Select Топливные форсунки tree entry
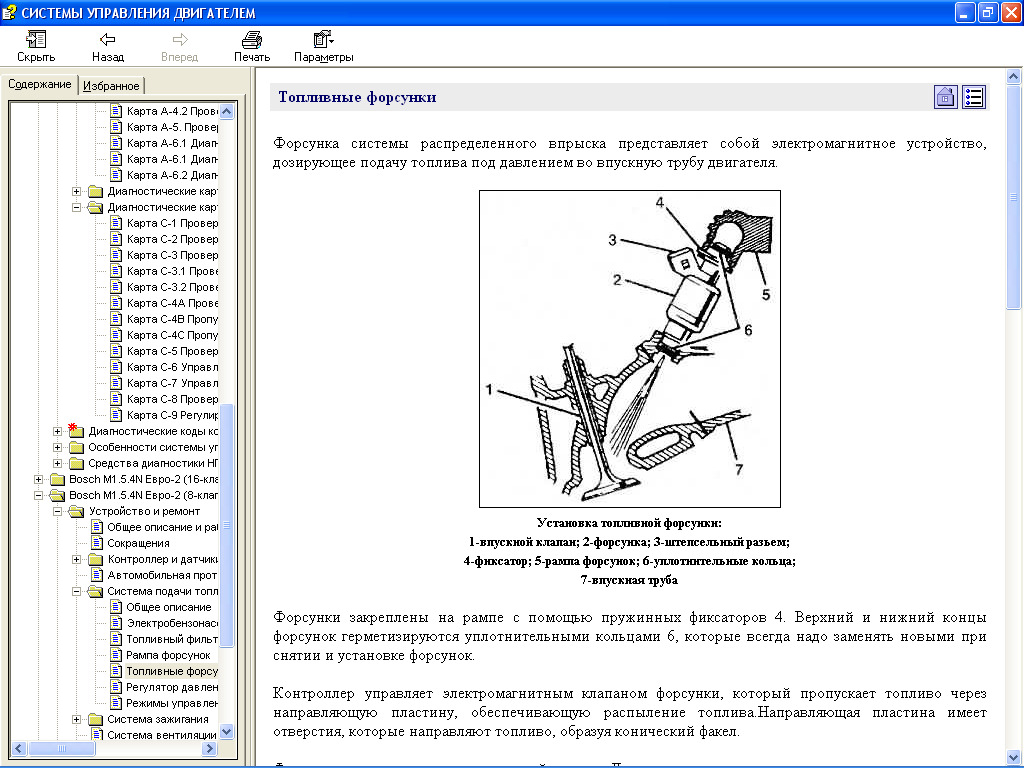This screenshot has width=1024, height=768. click(172, 671)
